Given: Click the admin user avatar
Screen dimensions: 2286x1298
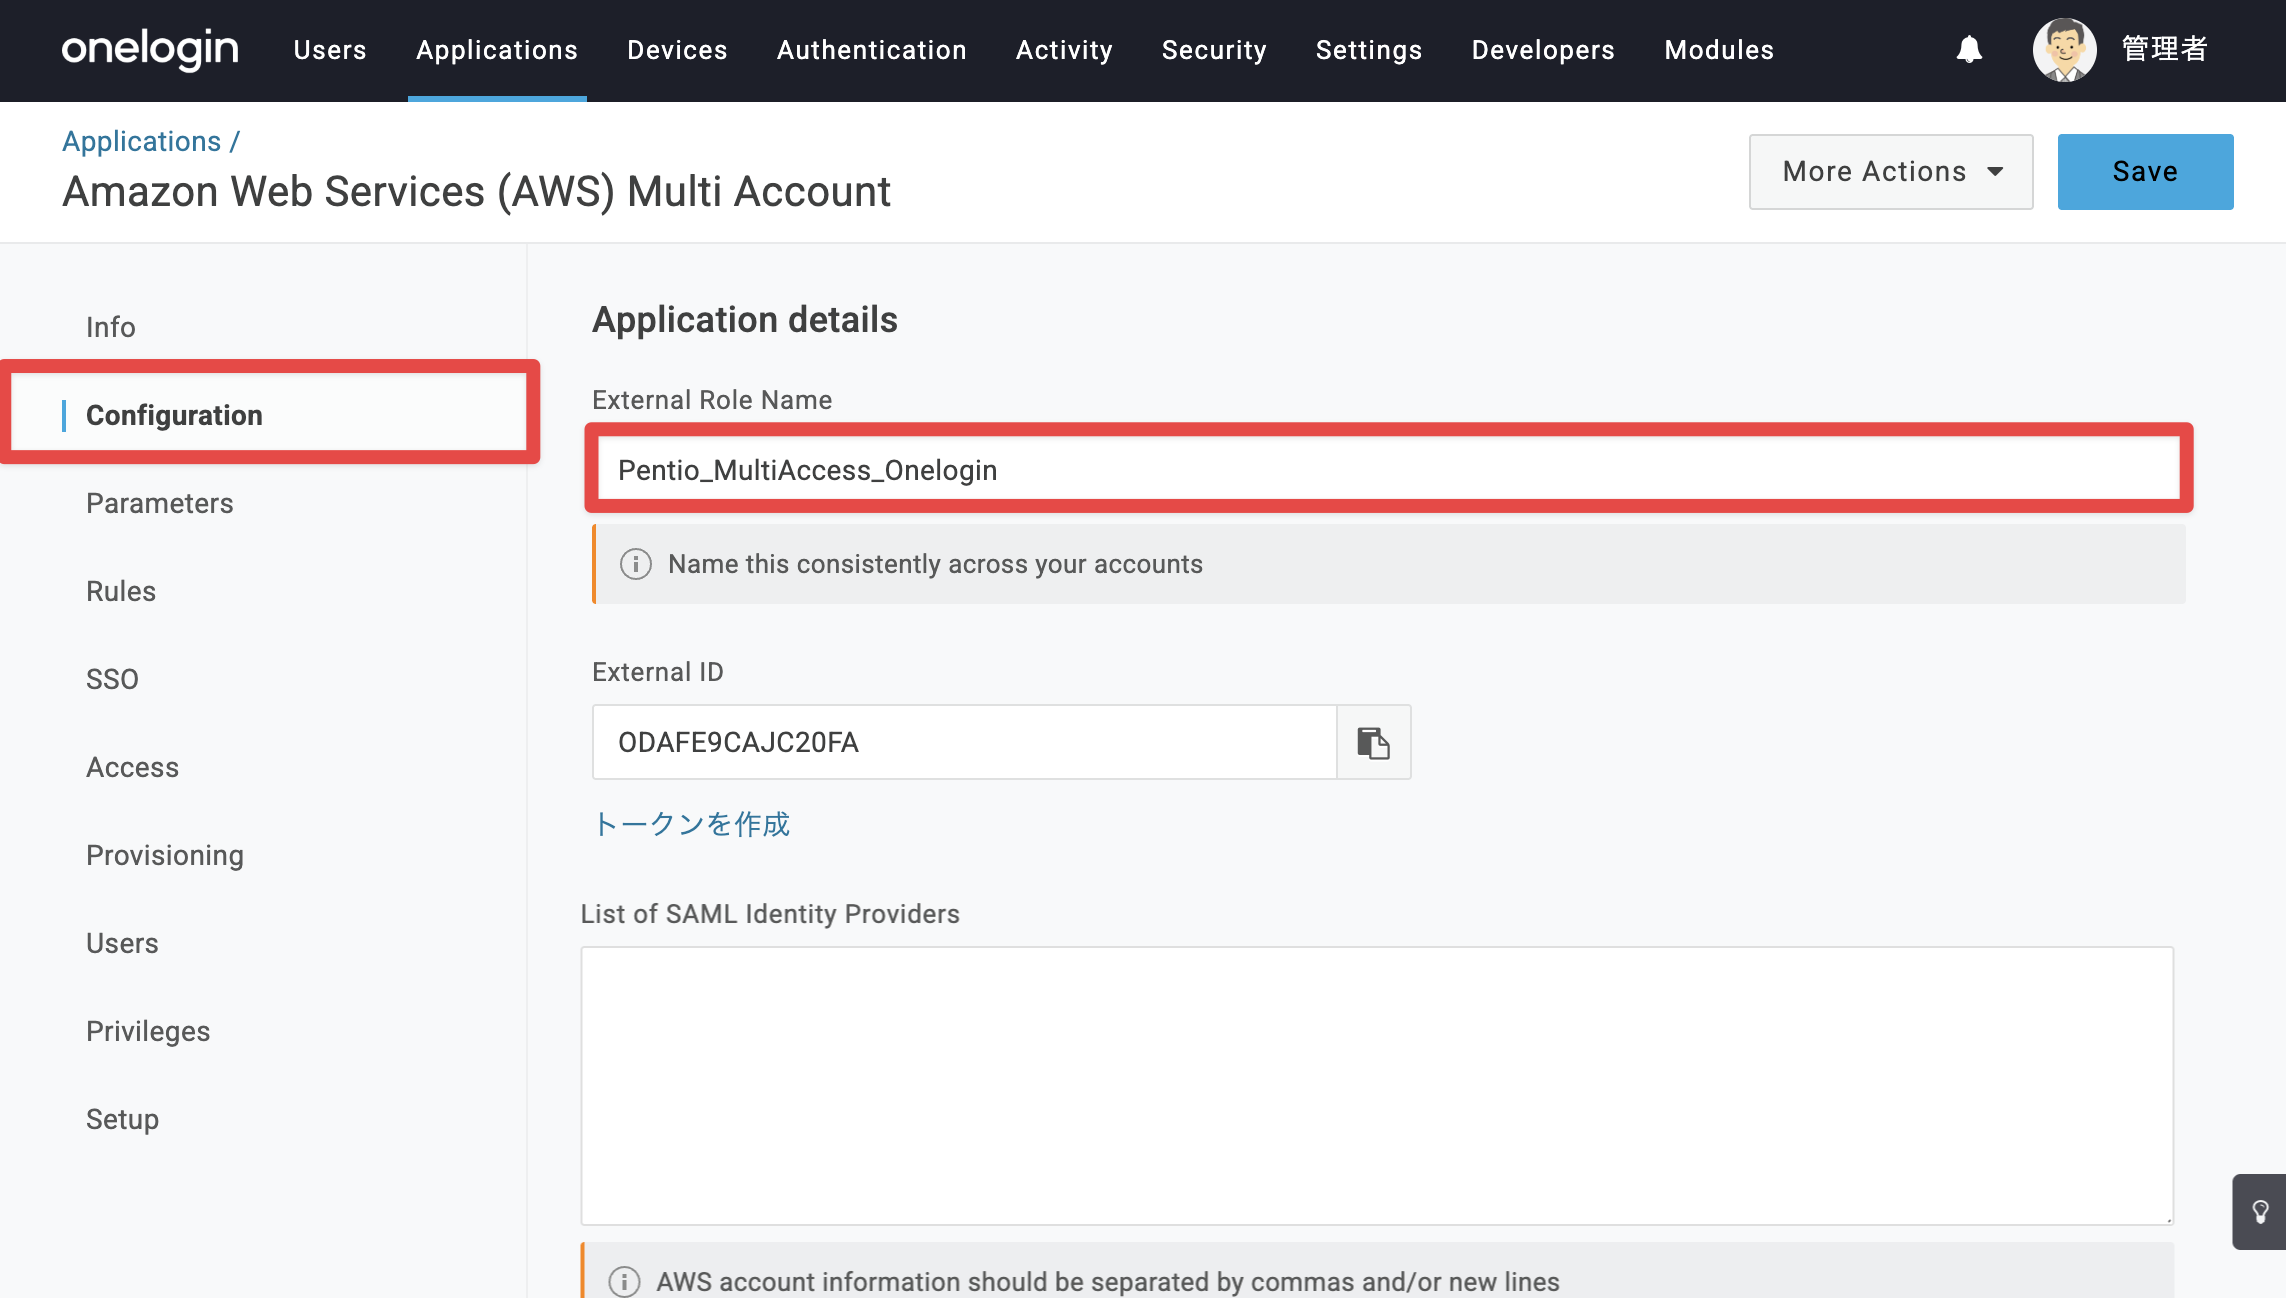Looking at the screenshot, I should click(2064, 49).
